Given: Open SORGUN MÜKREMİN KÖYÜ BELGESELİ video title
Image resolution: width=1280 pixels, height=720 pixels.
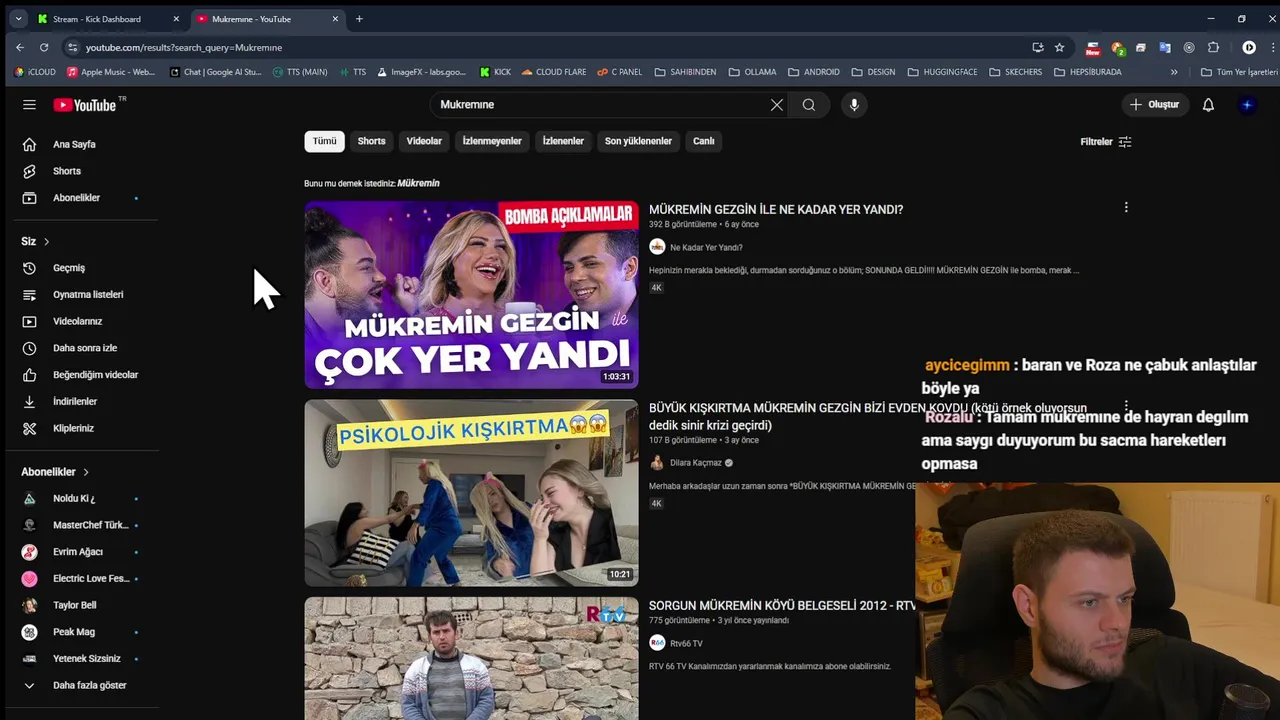Looking at the screenshot, I should tap(782, 606).
